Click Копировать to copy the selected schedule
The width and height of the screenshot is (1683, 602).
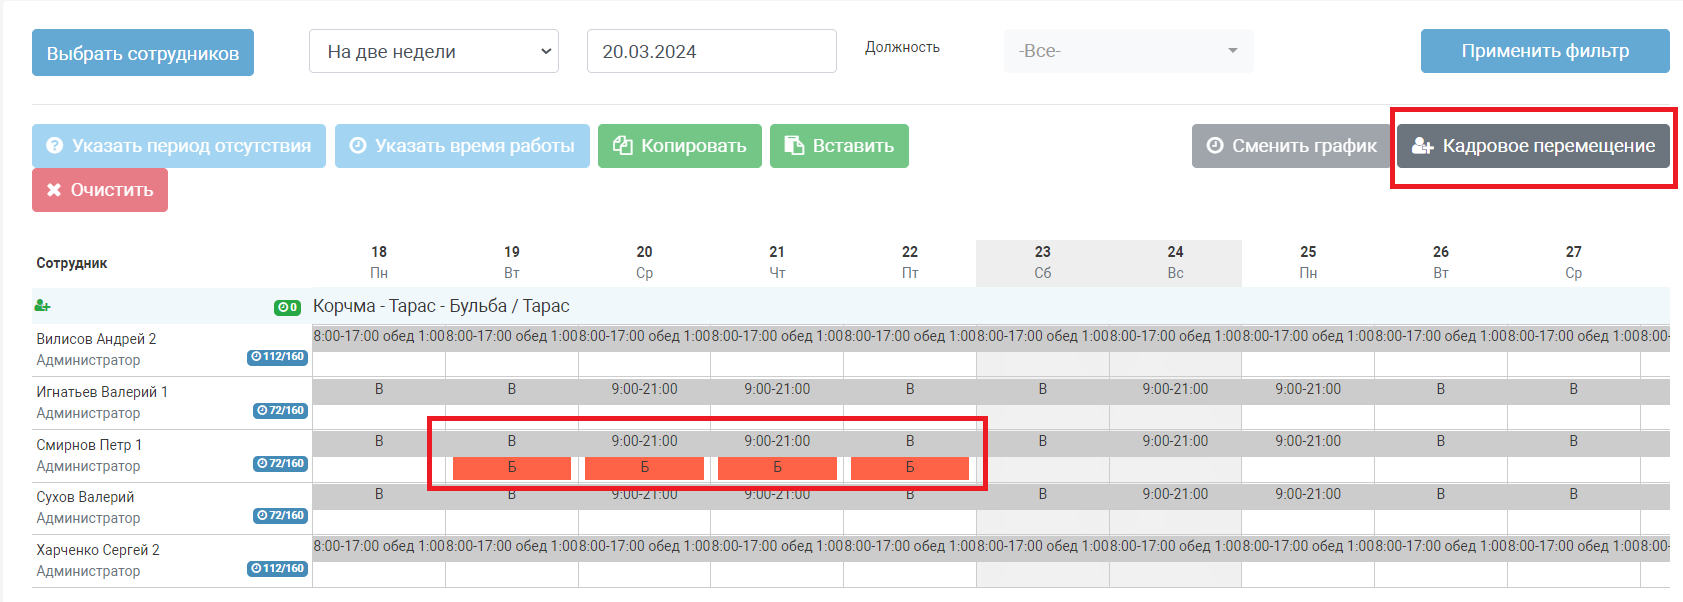tap(680, 146)
